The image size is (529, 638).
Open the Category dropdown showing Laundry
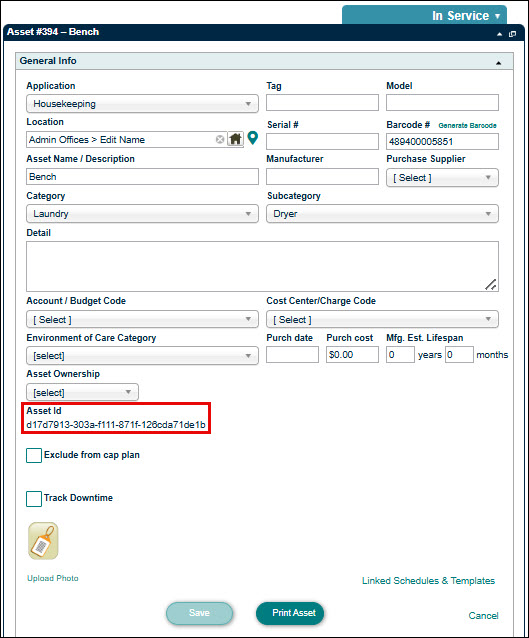point(142,214)
